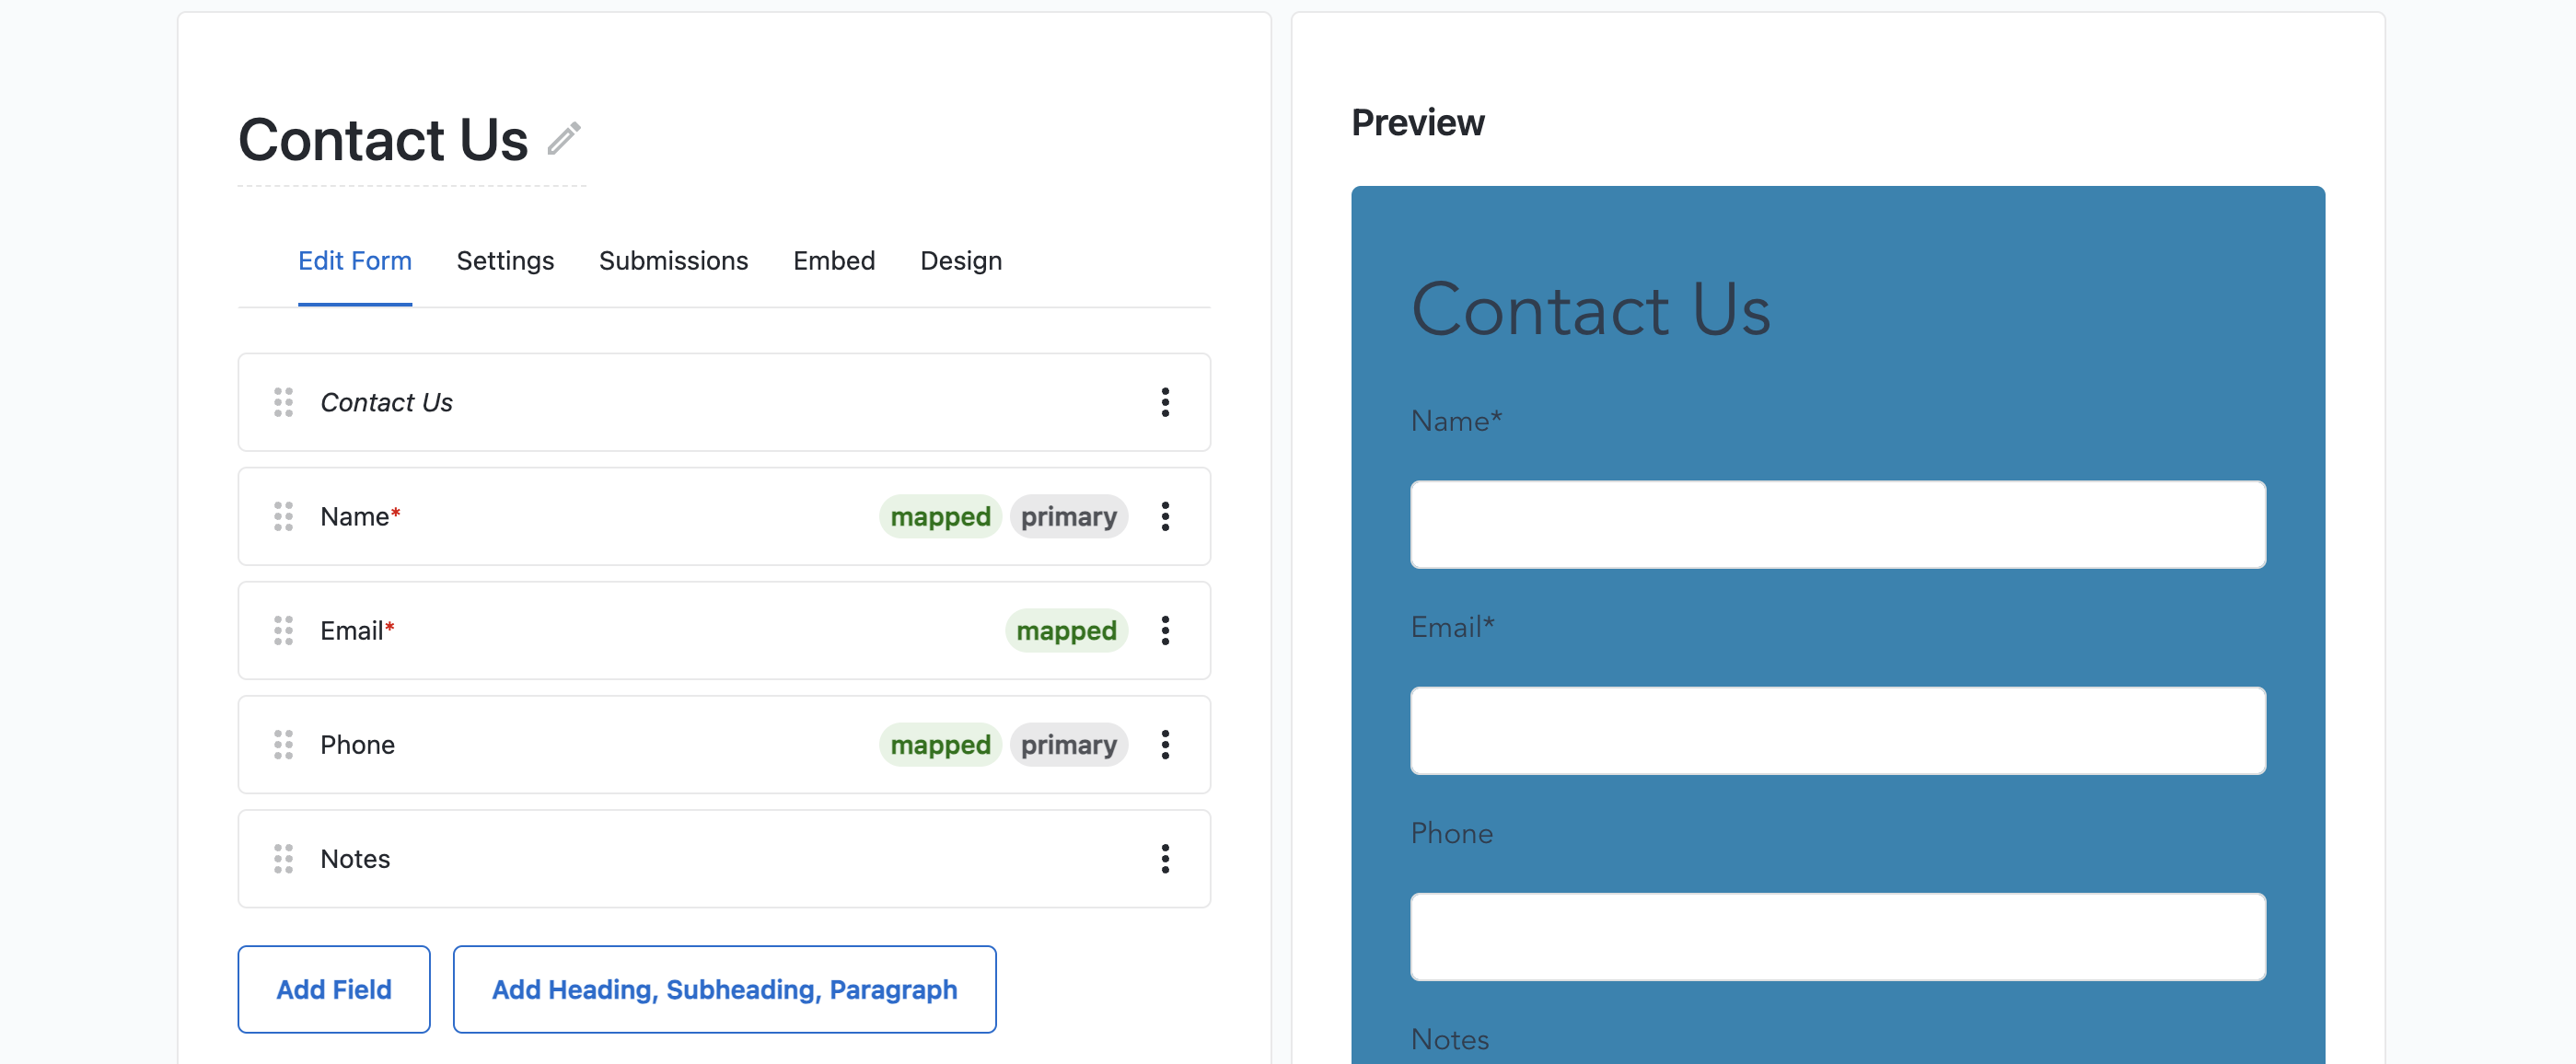Switch to the Settings tab
The image size is (2576, 1064).
[x=505, y=261]
